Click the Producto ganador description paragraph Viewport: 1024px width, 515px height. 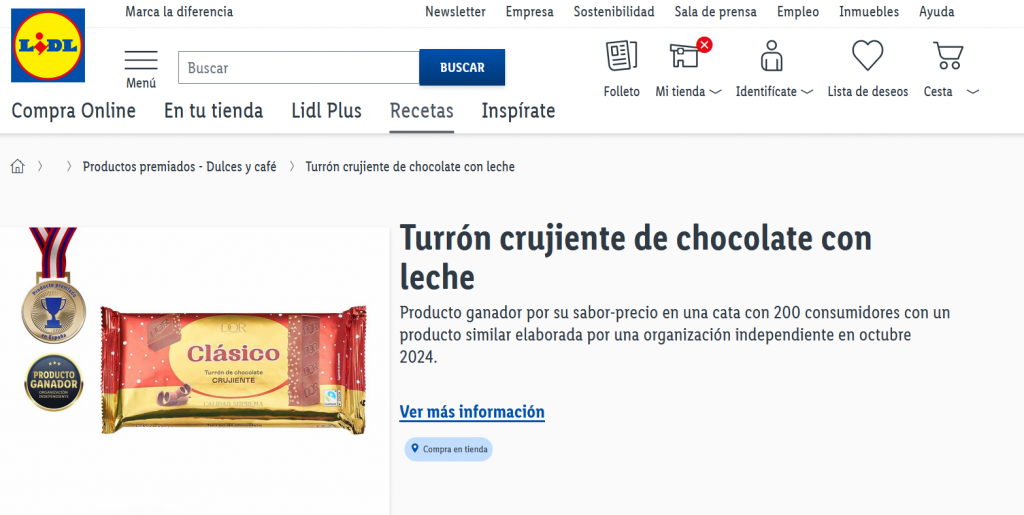click(675, 335)
